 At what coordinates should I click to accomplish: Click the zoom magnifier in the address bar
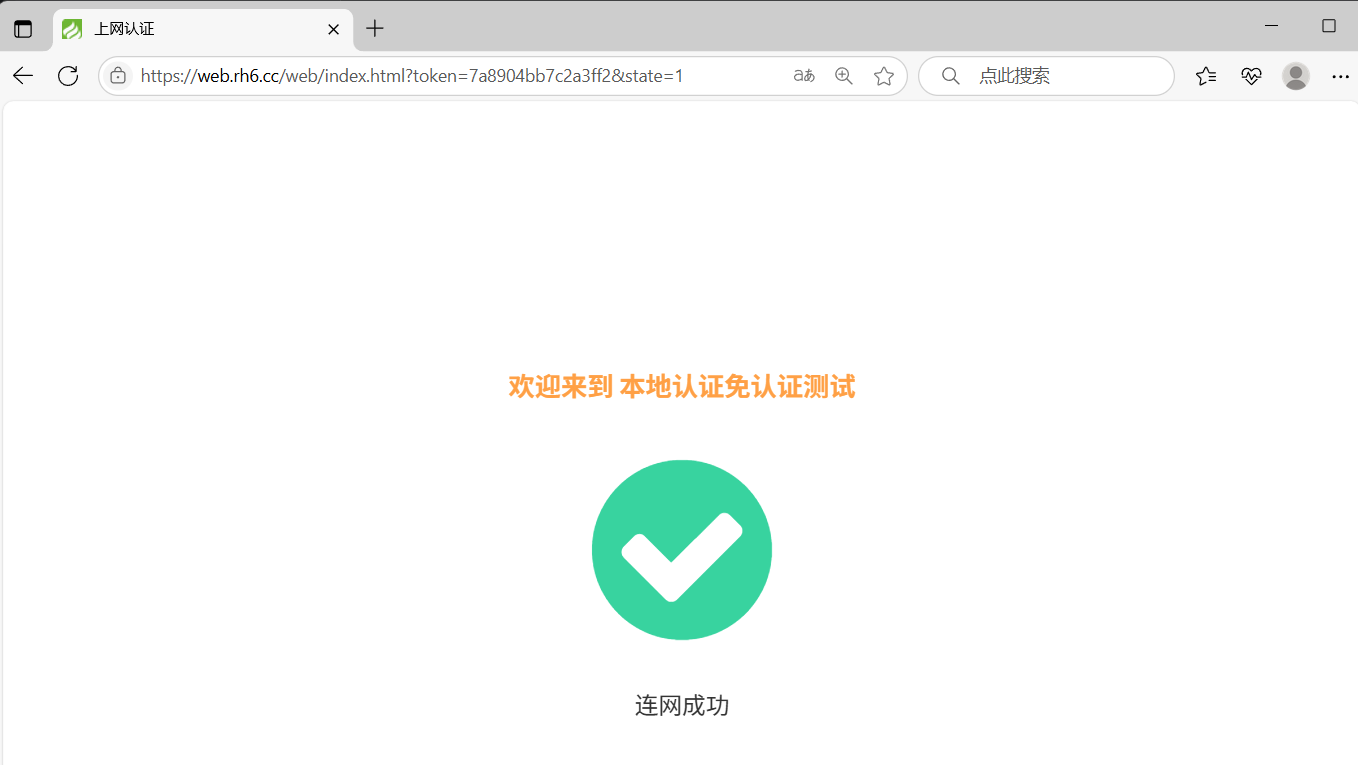[844, 76]
